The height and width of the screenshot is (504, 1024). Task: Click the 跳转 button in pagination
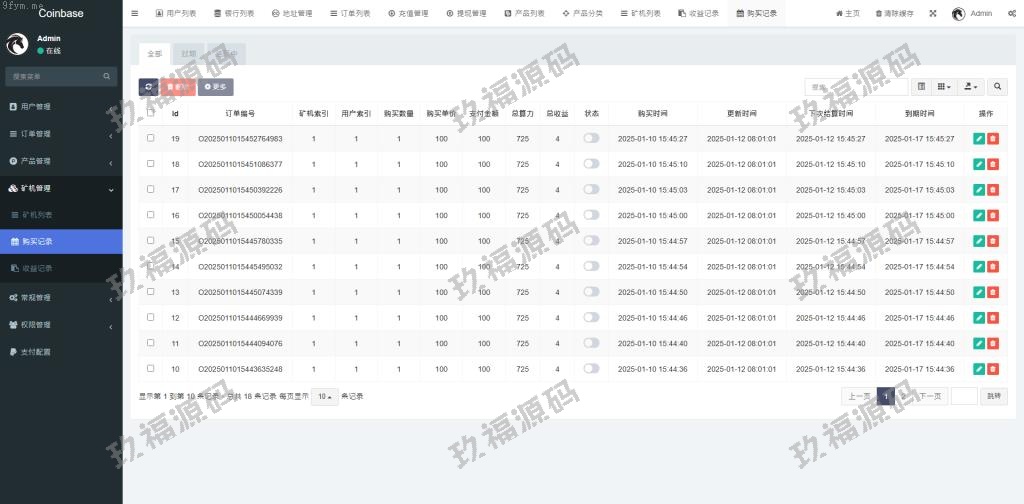[993, 396]
